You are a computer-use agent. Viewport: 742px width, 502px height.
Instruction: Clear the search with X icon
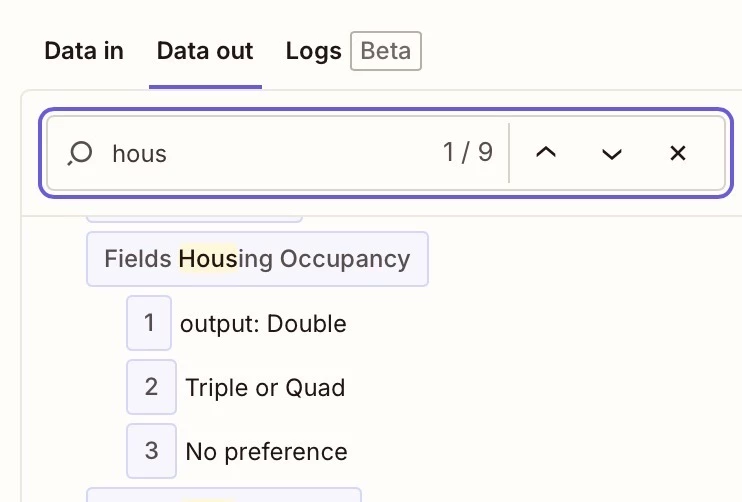point(678,153)
